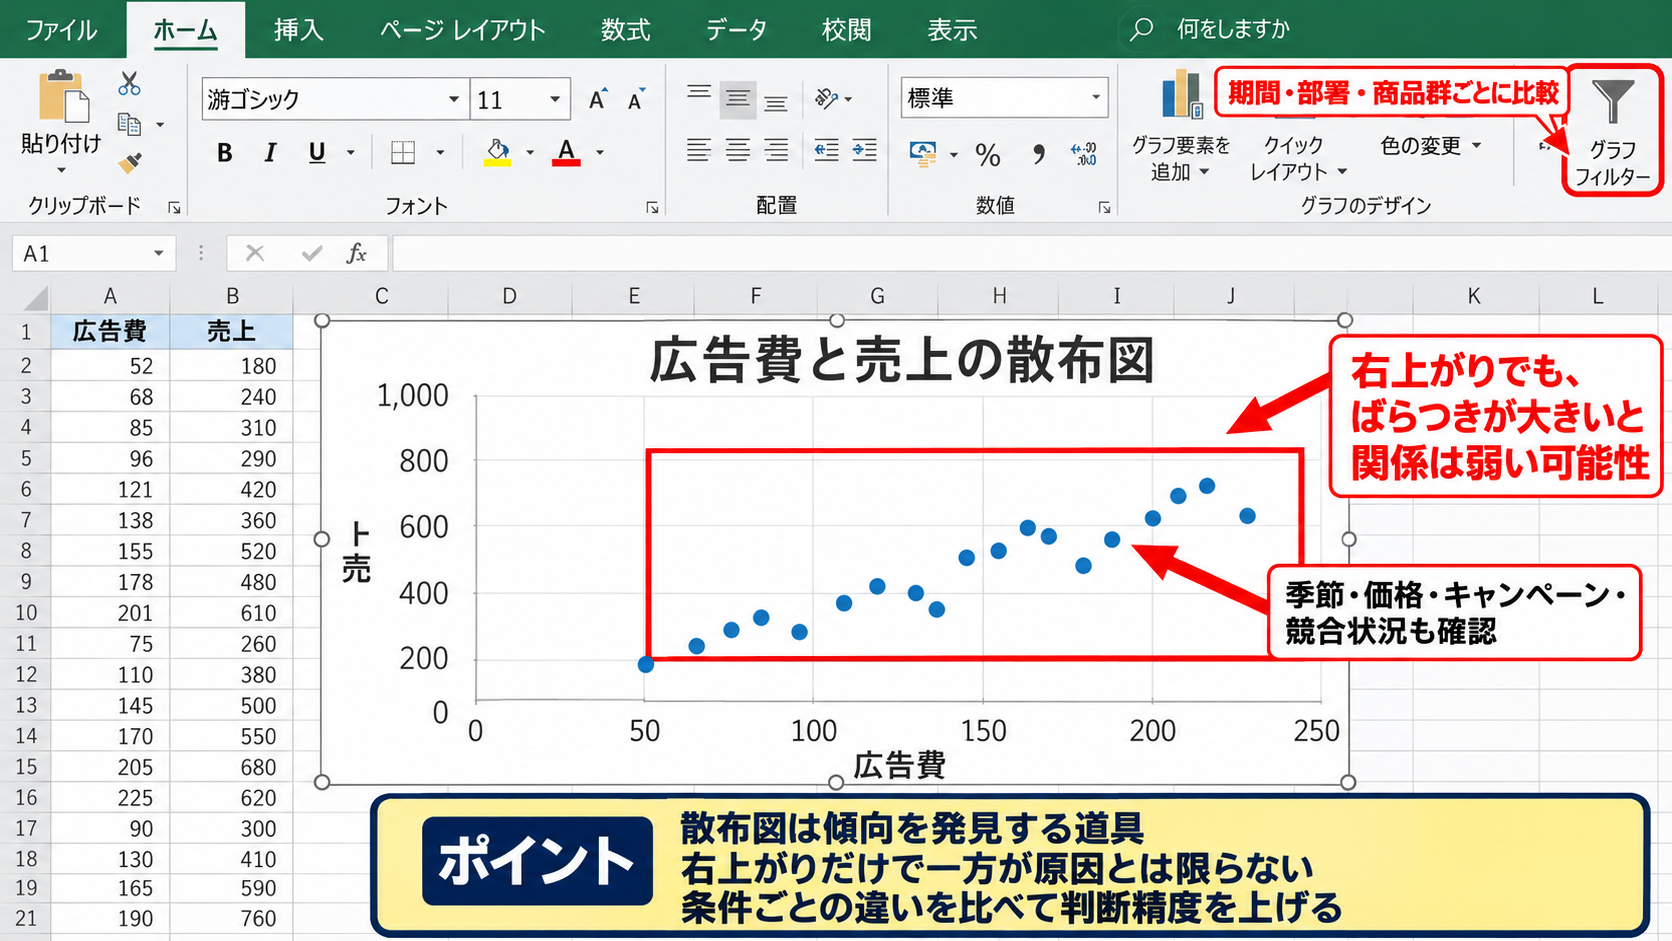Click the 何をしますか search box

1232,30
